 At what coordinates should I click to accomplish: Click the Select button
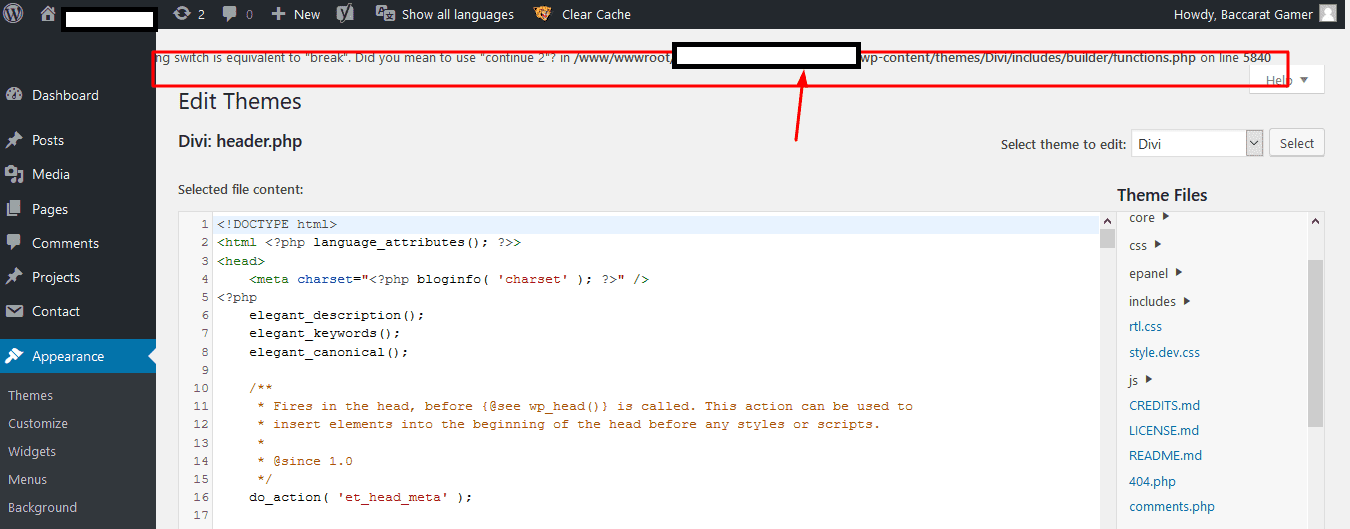tap(1297, 143)
